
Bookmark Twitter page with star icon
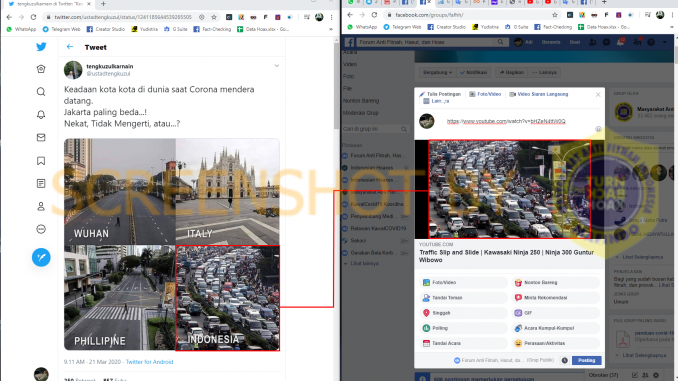[x=214, y=17]
